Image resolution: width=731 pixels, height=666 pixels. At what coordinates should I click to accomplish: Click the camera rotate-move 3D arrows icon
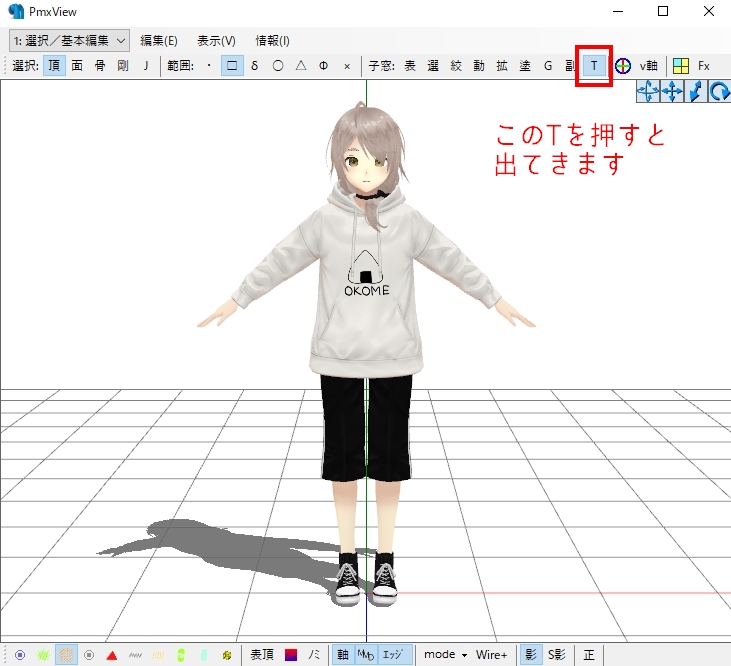pos(648,91)
